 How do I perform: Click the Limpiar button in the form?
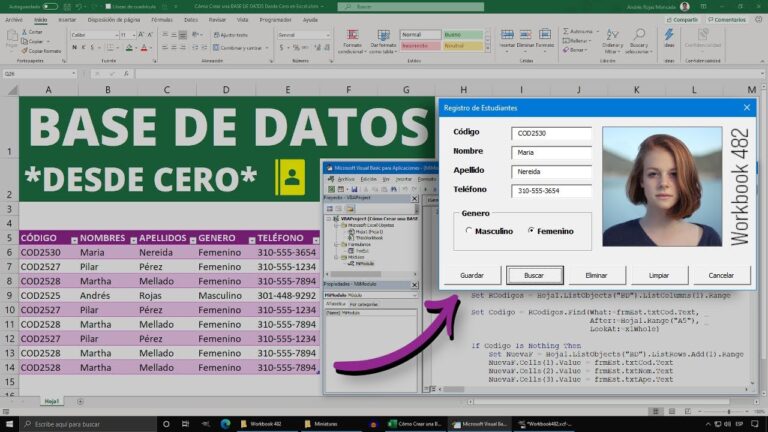[659, 275]
